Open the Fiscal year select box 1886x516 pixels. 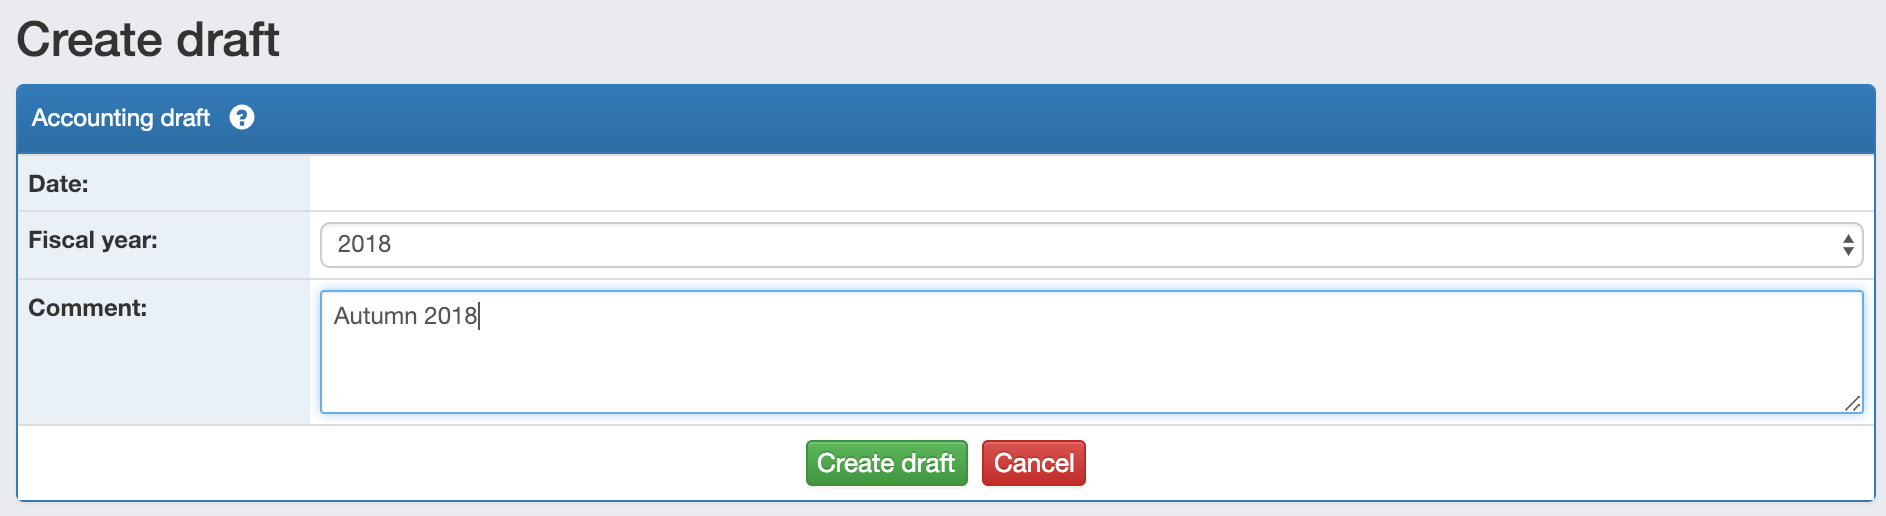coord(1091,245)
